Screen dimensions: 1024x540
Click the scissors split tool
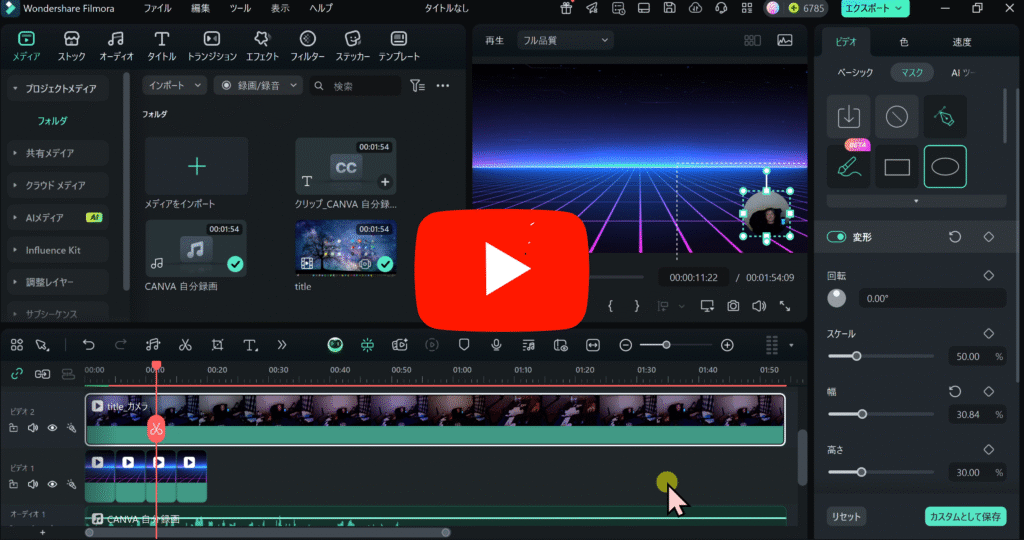point(185,345)
